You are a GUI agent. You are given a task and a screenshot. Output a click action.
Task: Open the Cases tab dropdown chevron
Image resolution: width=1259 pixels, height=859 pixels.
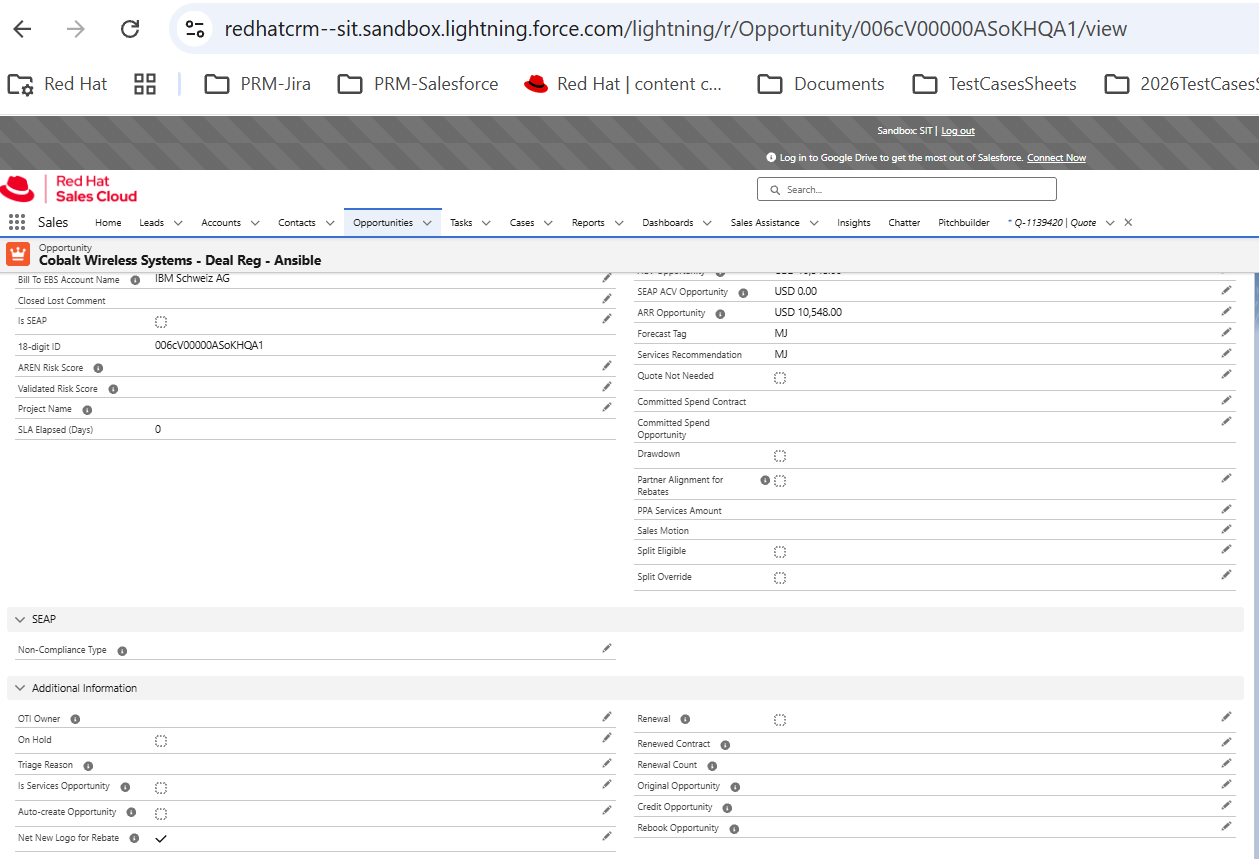[x=548, y=223]
